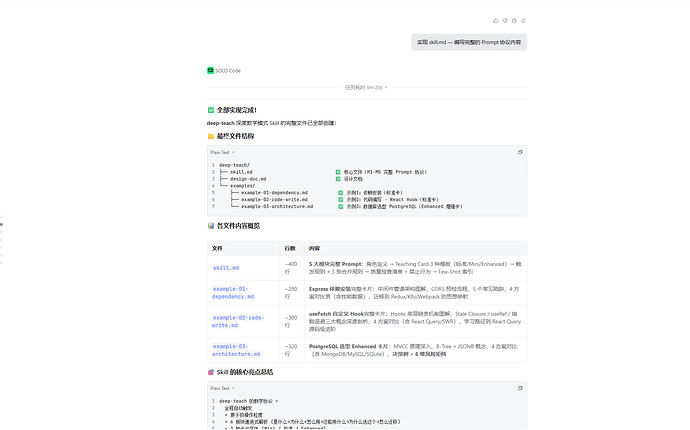This screenshot has width=690, height=430.
Task: Click green check beside example-03-architecture.md row
Action: click(x=341, y=206)
